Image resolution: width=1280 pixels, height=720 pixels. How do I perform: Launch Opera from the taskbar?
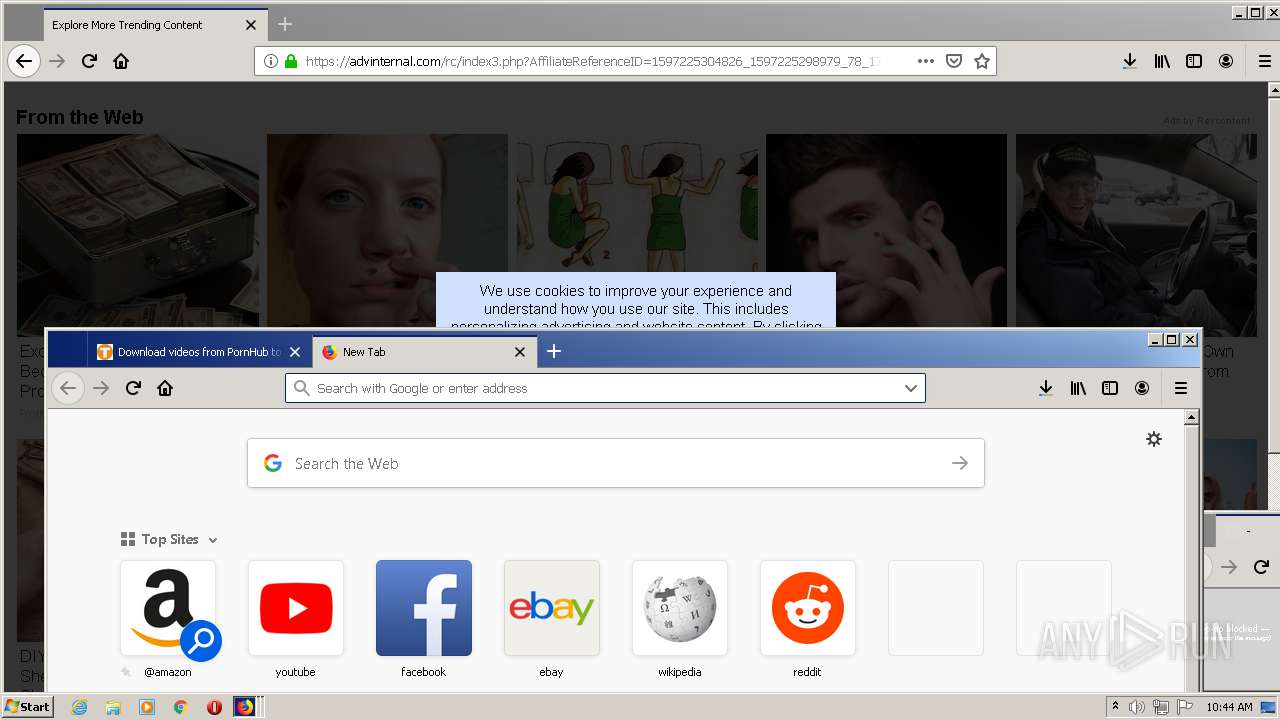214,707
